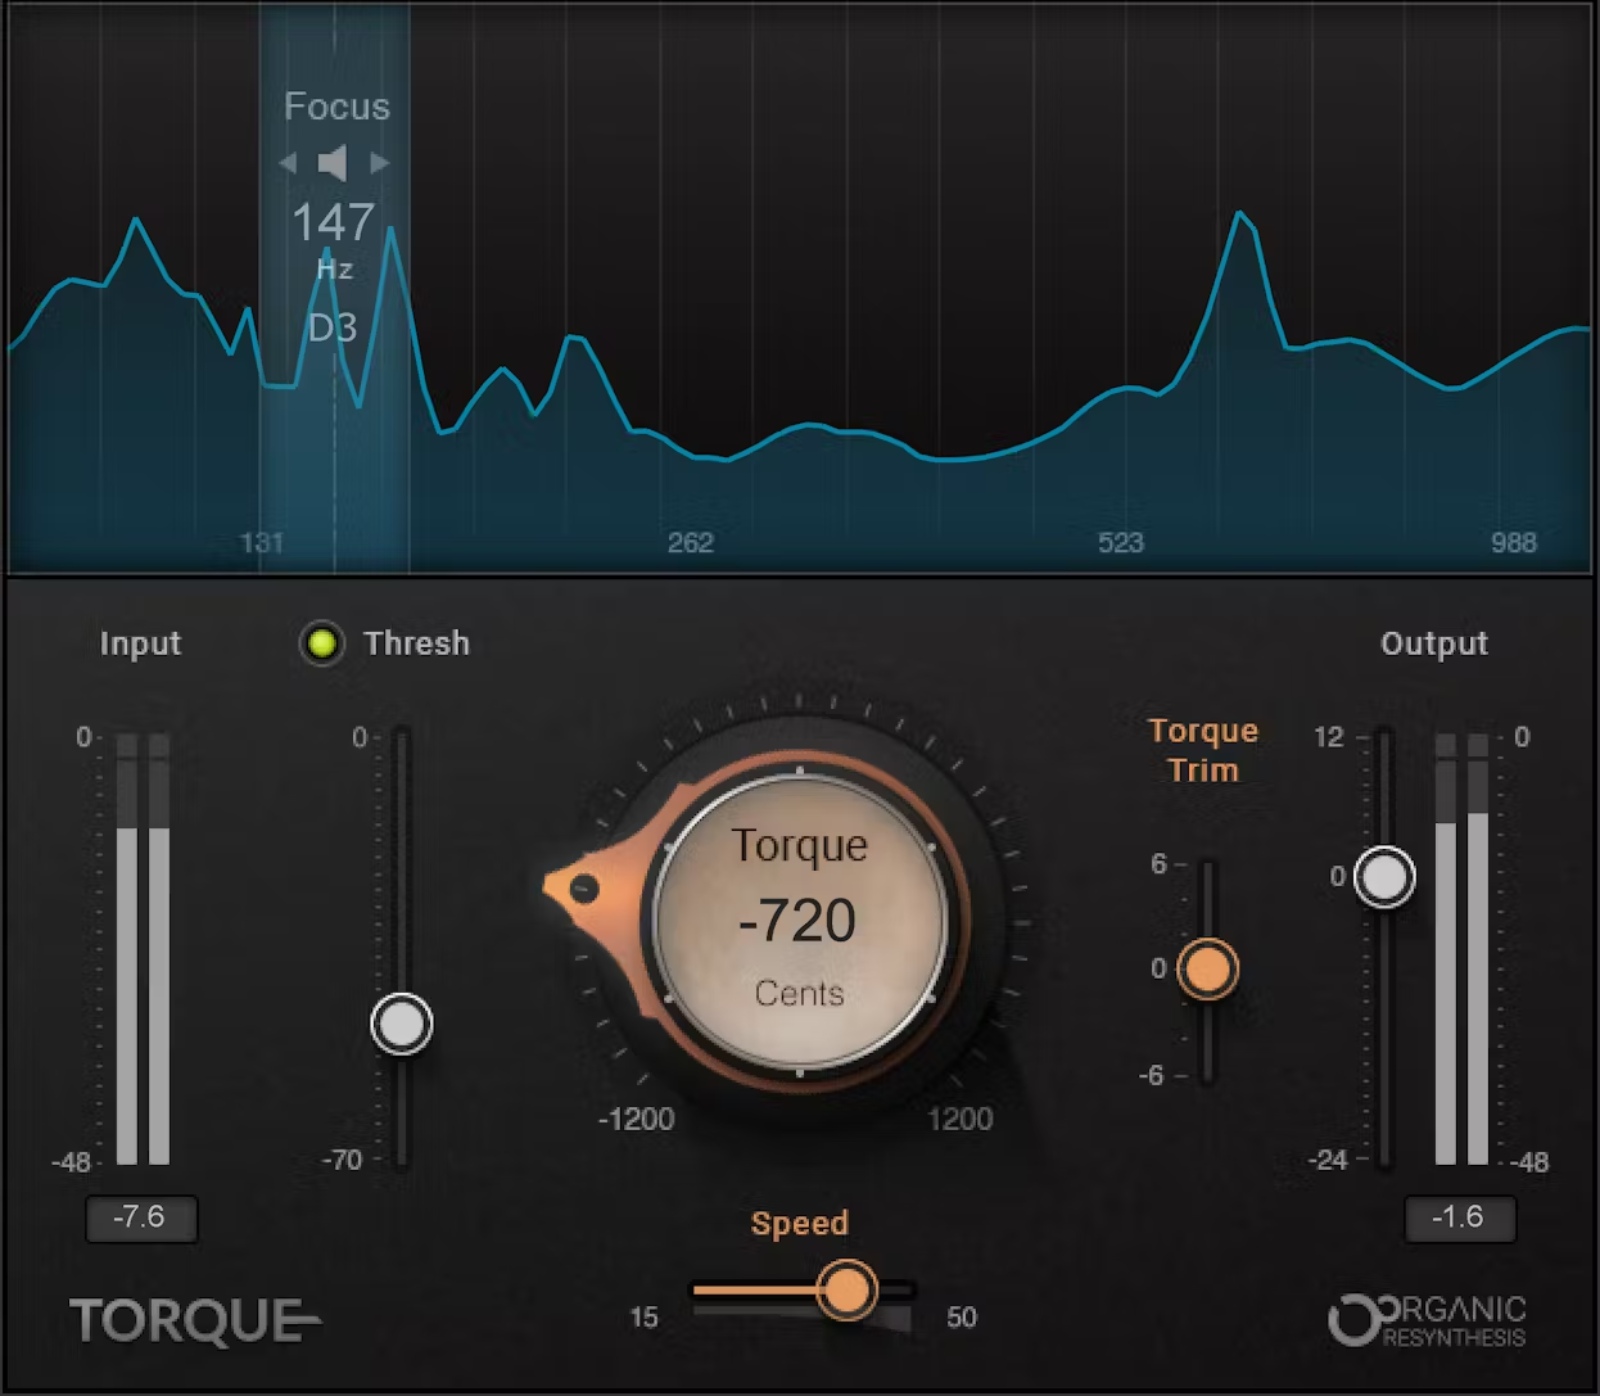
Task: Open the 147 Hz frequency value display
Action: click(x=334, y=224)
